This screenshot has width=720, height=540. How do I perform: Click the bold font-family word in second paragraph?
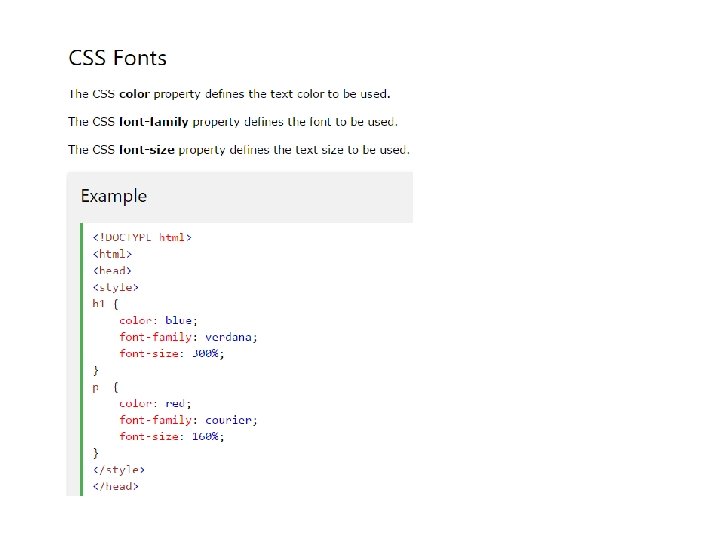tap(153, 122)
